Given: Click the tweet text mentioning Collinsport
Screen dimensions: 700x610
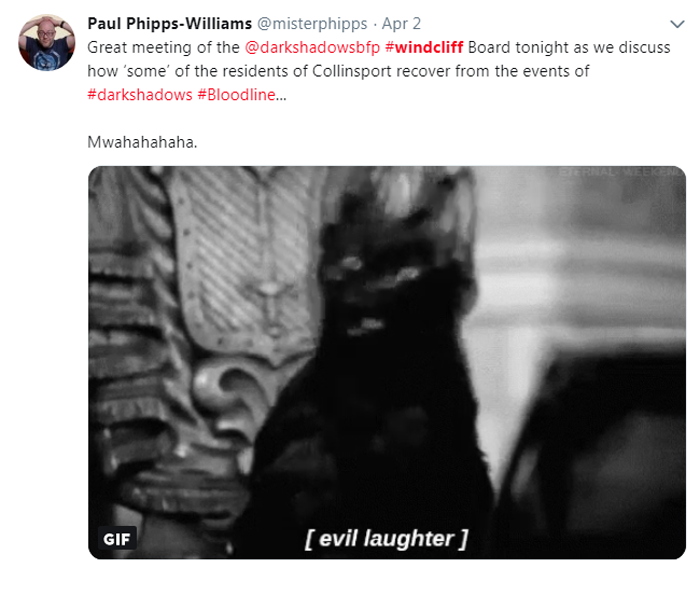Looking at the screenshot, I should coord(338,71).
